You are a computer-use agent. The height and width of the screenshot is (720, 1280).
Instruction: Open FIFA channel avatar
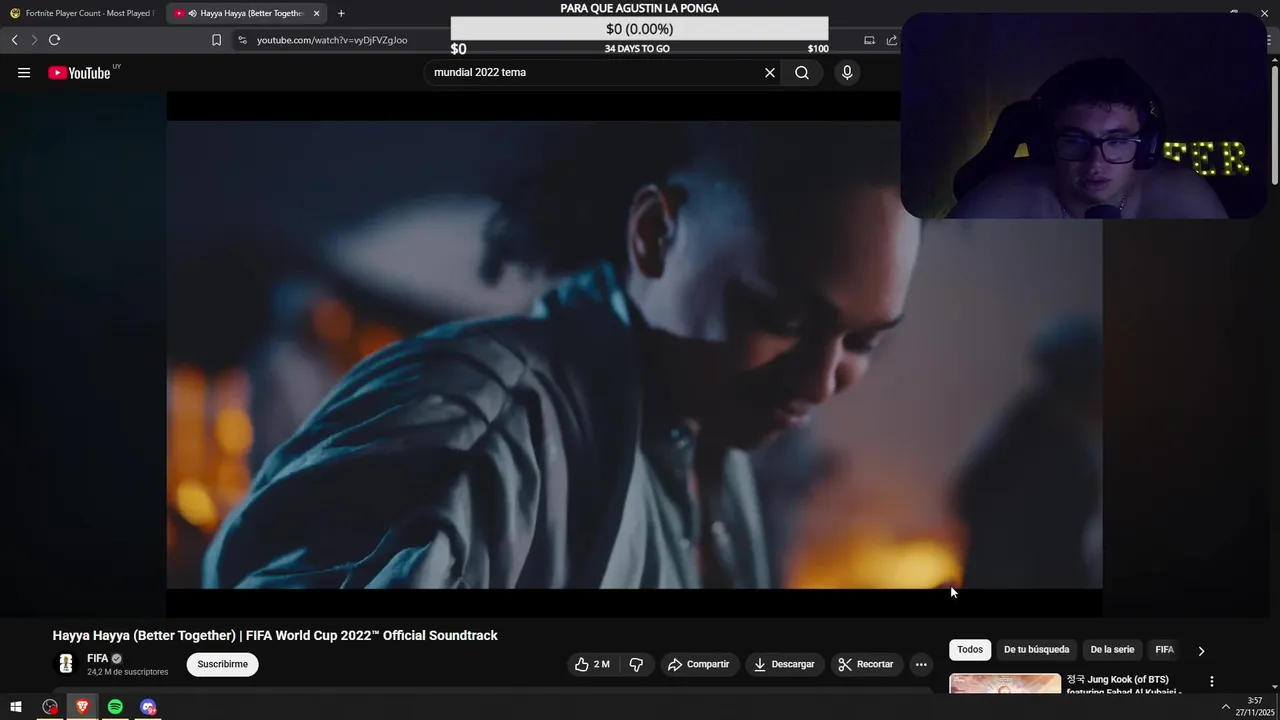[x=66, y=664]
